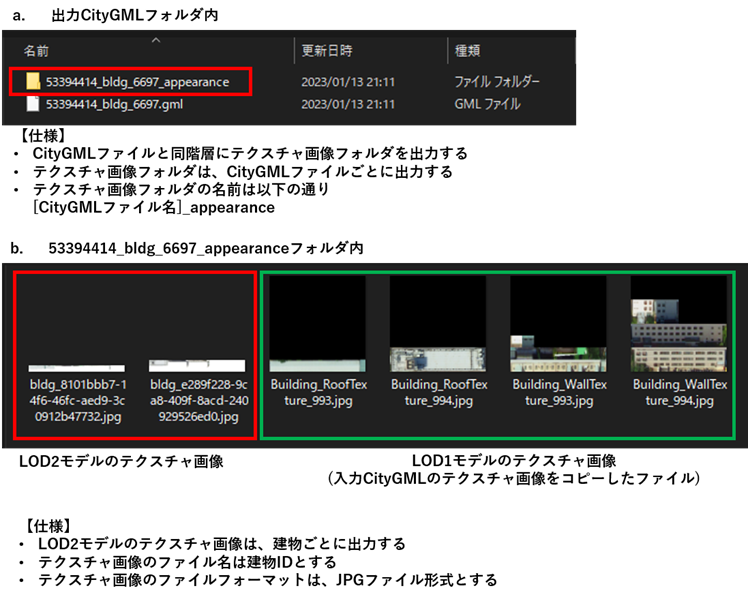The image size is (748, 599).
Task: Open Building_WallTexture_993.jpg thumbnail
Action: [558, 324]
